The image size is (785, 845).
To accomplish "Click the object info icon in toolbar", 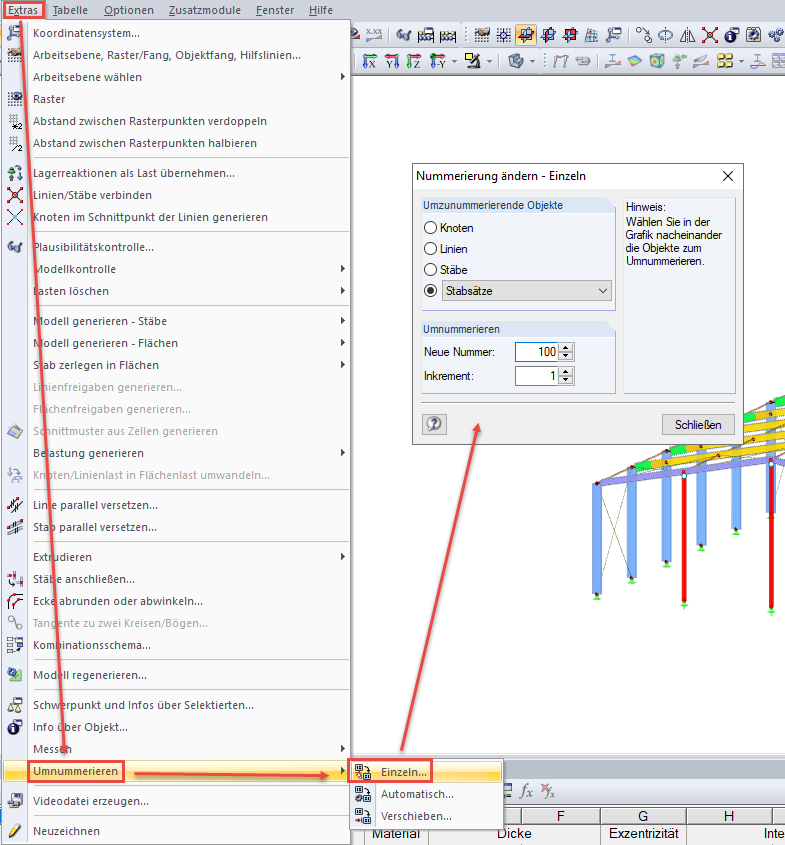I will (731, 36).
